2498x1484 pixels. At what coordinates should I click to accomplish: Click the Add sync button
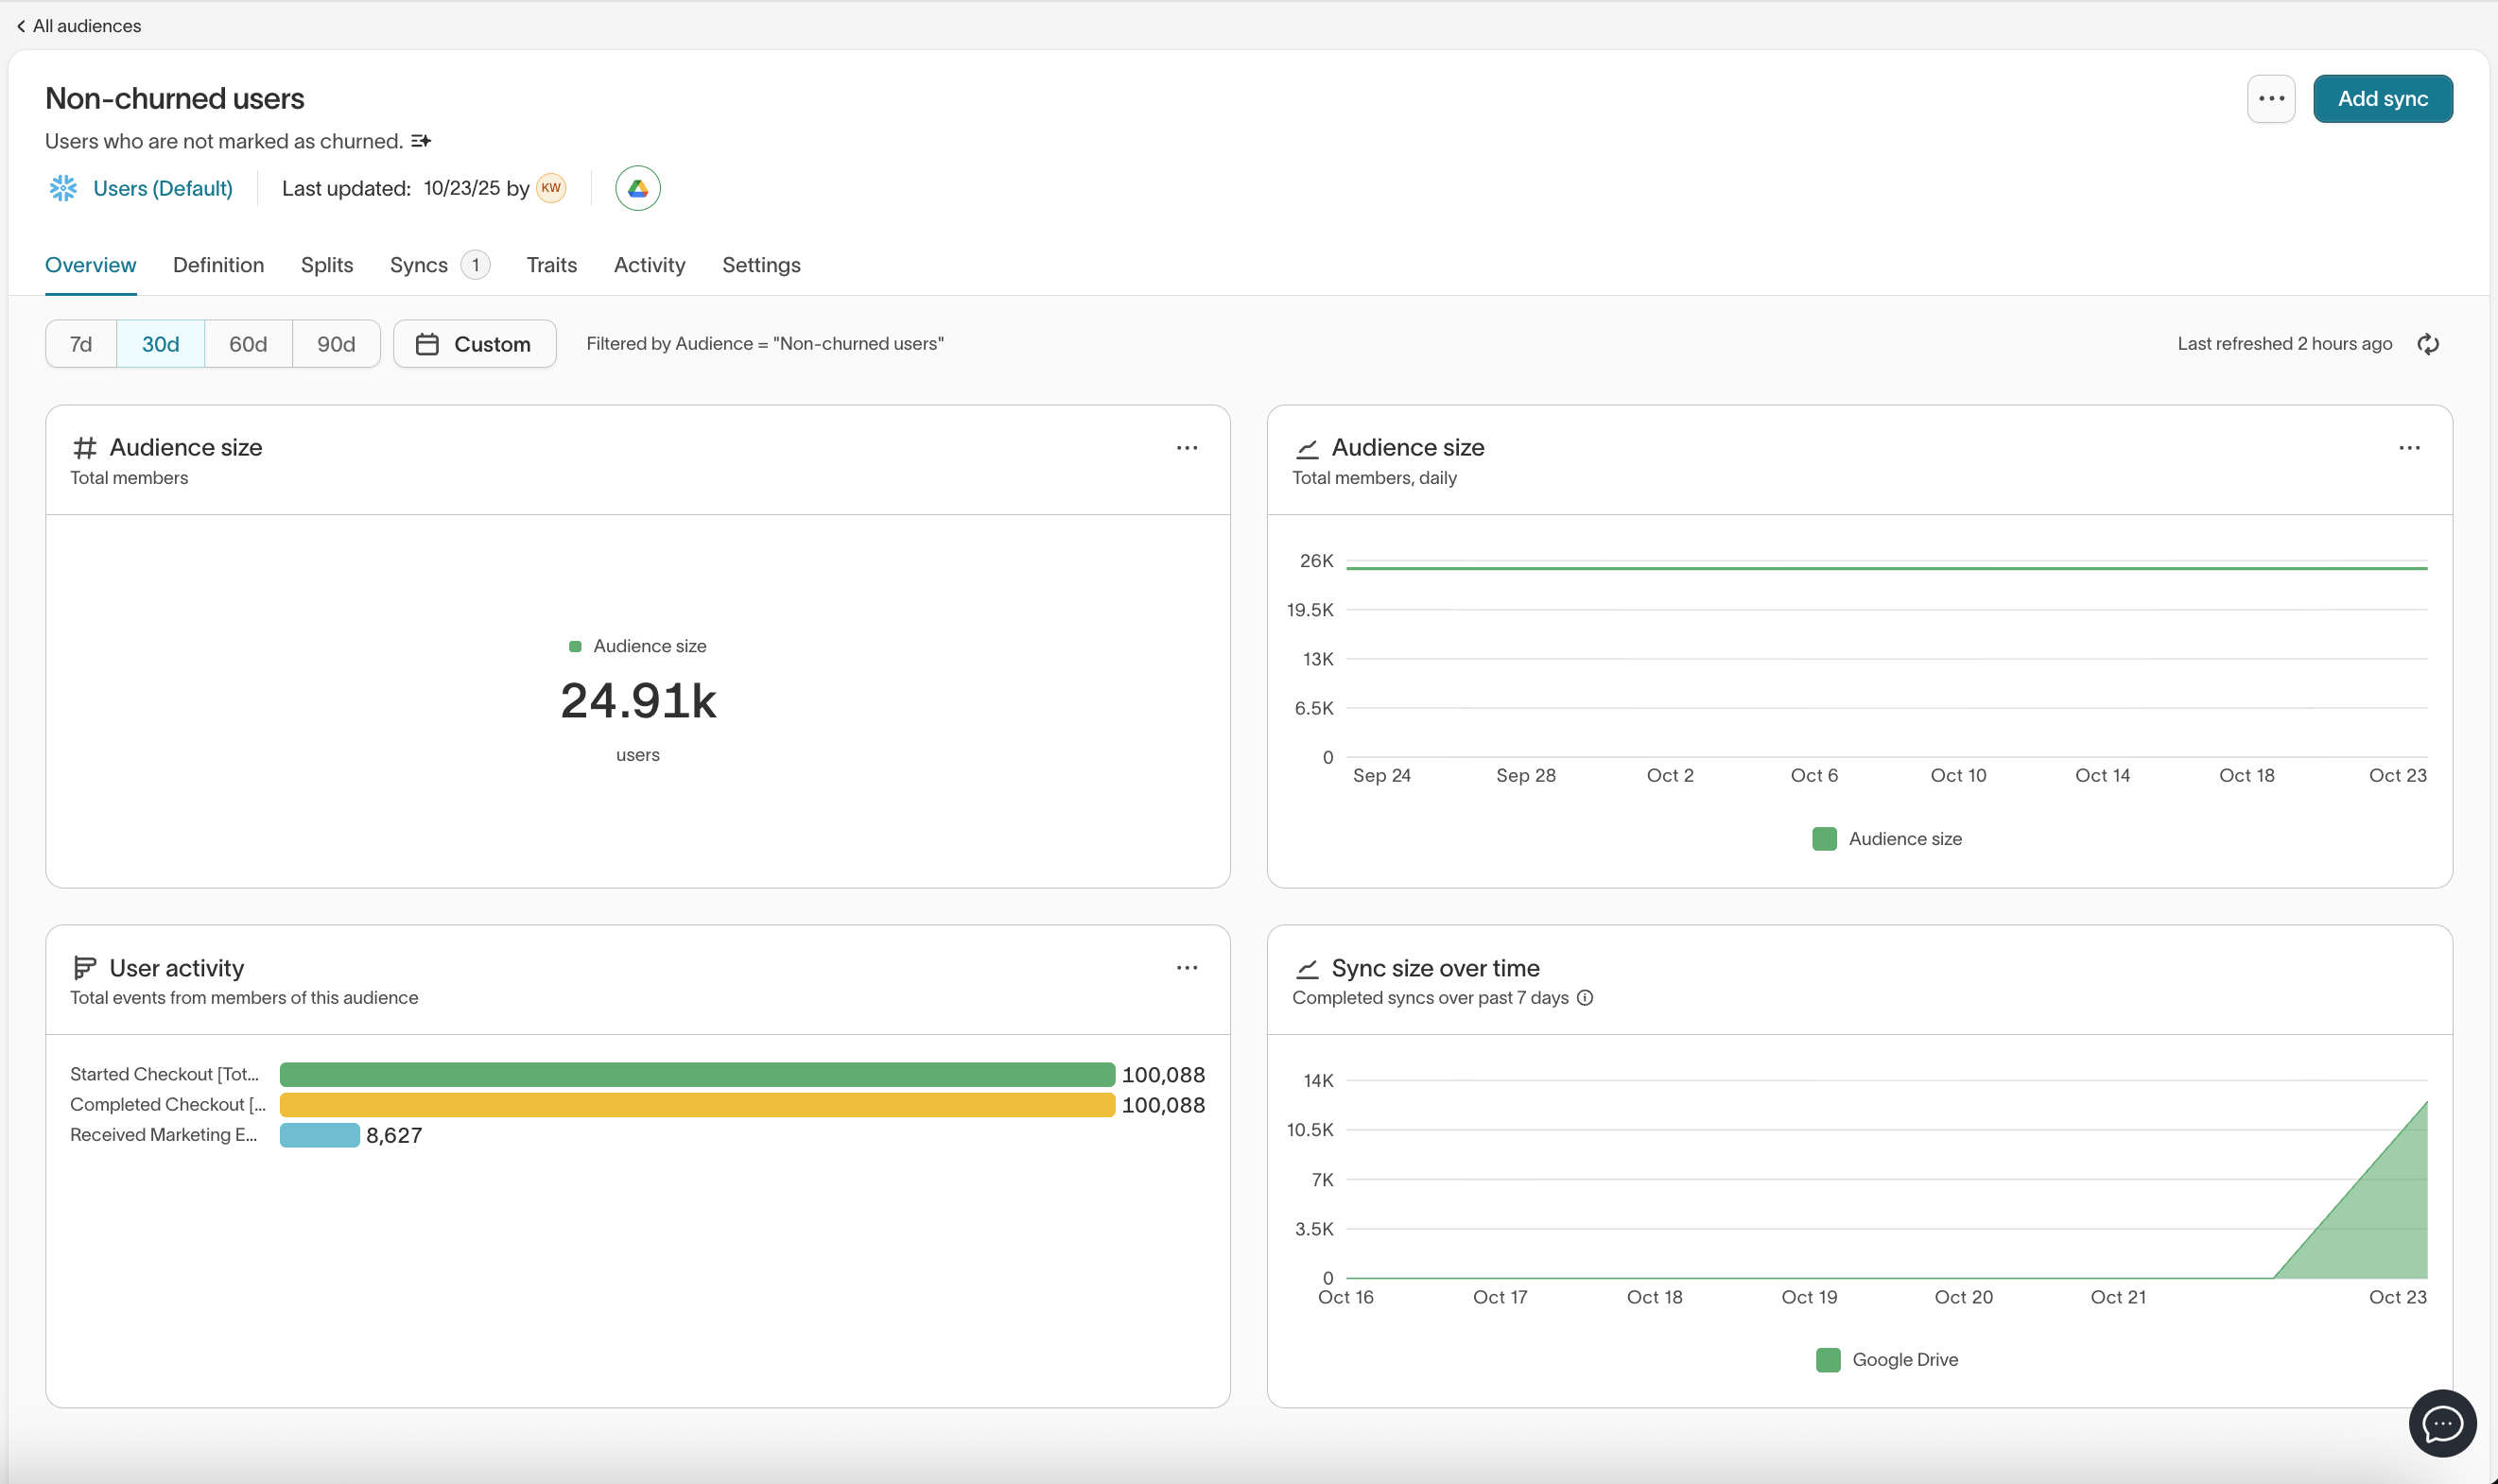[x=2383, y=98]
